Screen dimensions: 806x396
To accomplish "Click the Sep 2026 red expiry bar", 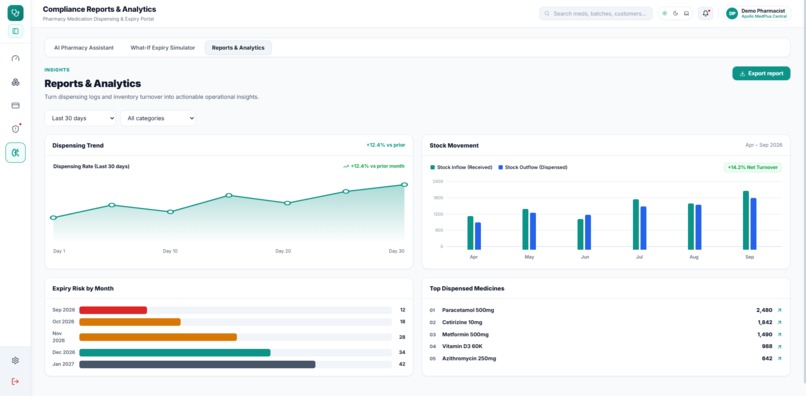I will click(x=113, y=310).
